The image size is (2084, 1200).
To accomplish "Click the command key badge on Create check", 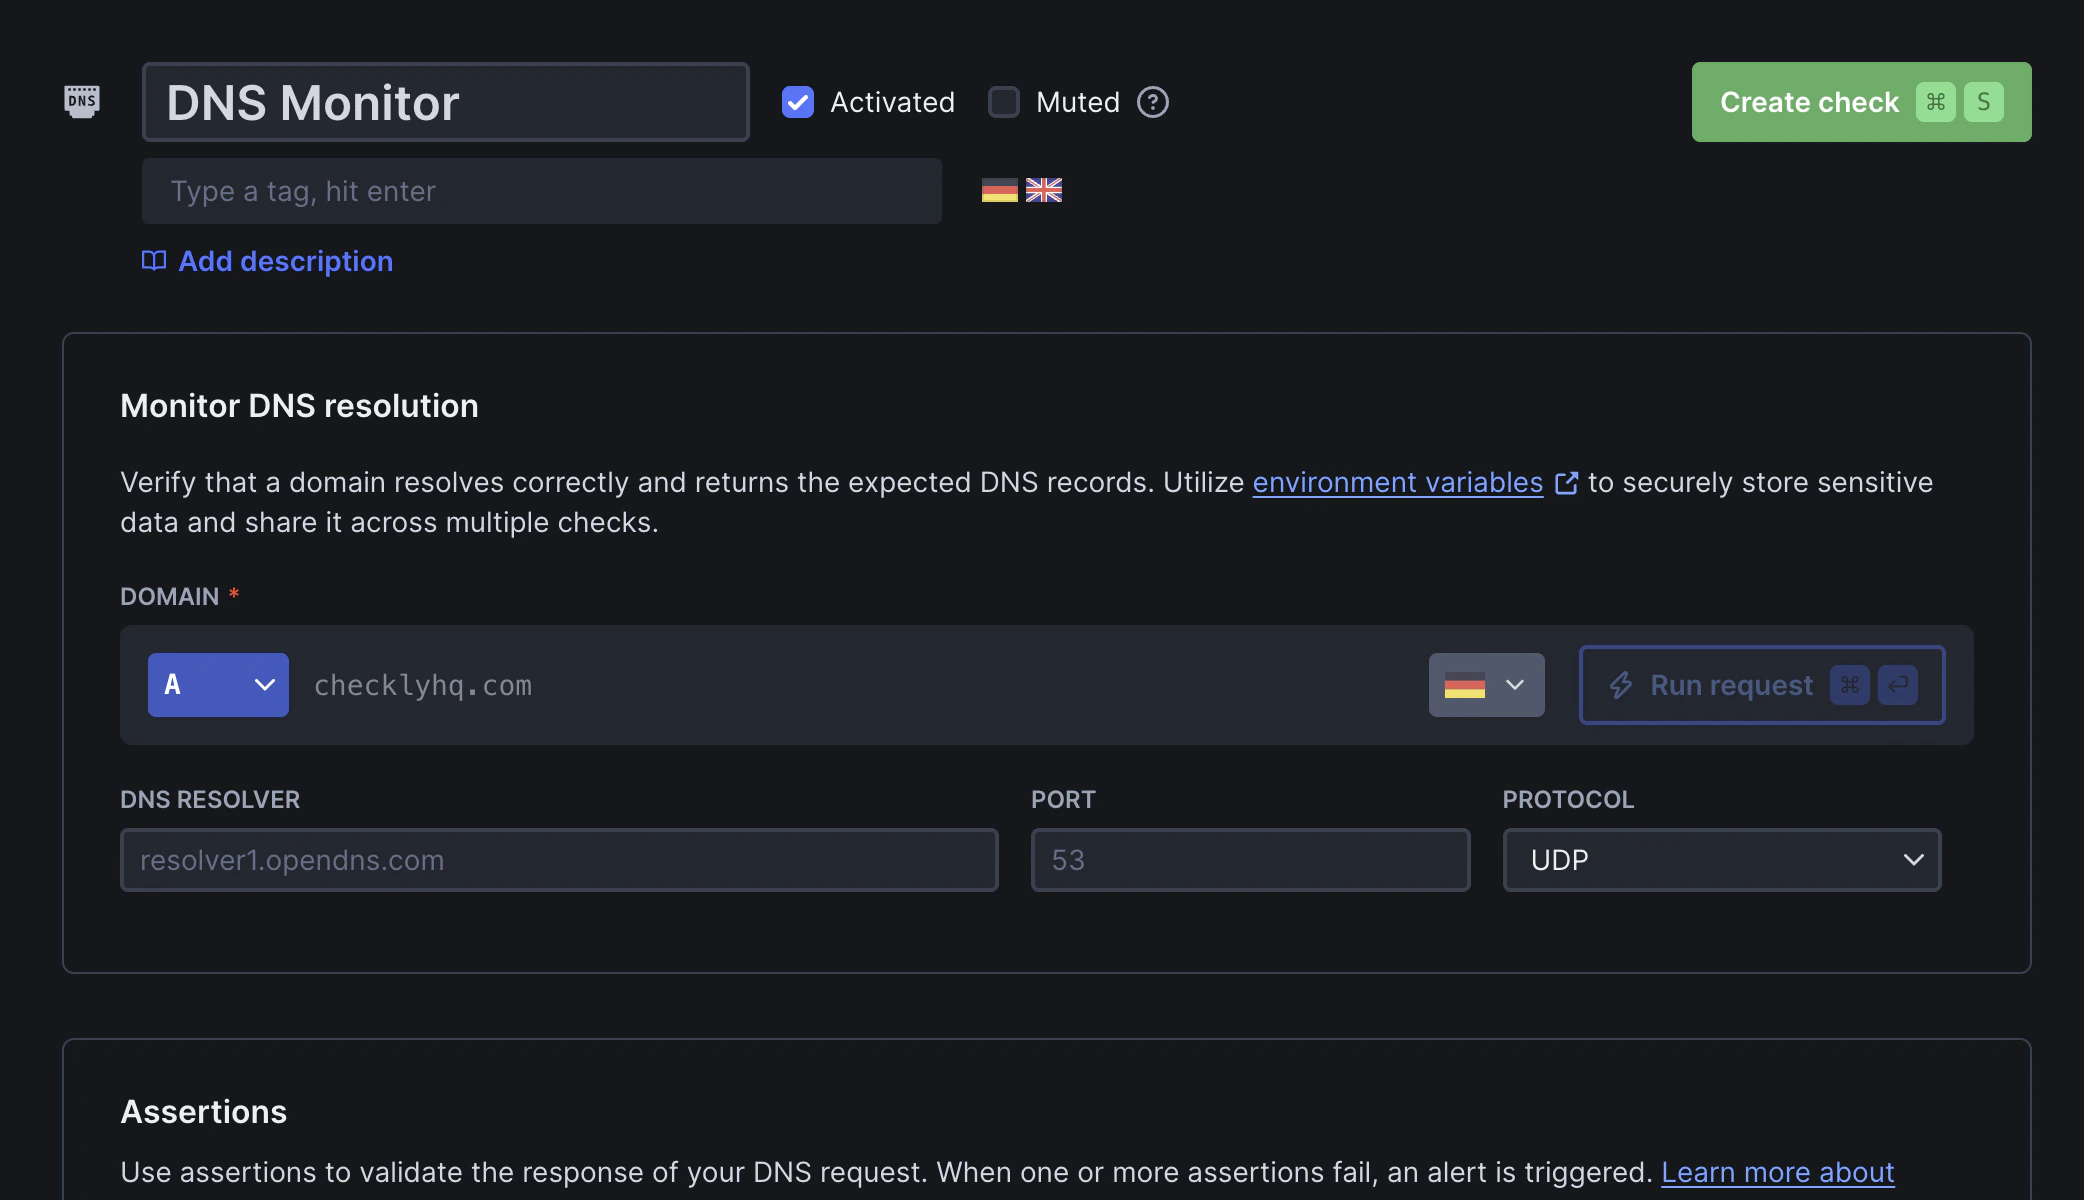I will point(1936,101).
